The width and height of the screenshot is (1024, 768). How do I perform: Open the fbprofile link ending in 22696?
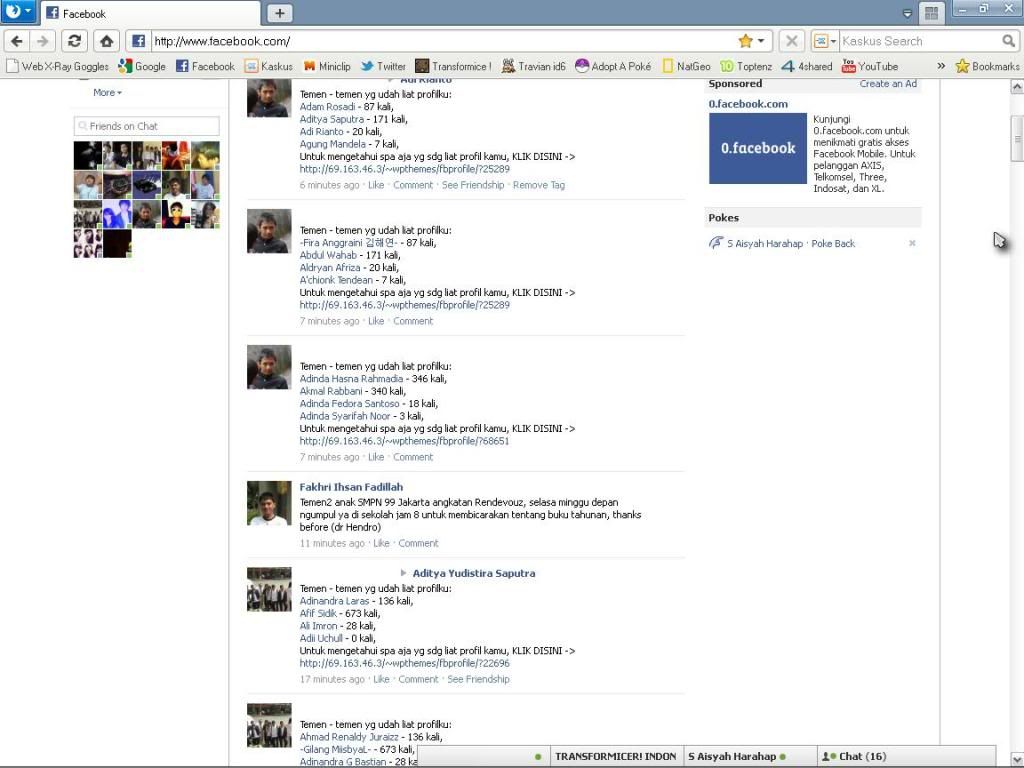point(405,664)
